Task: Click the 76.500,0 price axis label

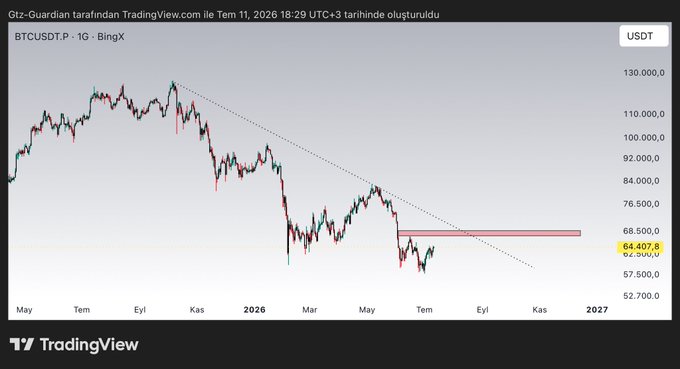Action: tap(641, 204)
